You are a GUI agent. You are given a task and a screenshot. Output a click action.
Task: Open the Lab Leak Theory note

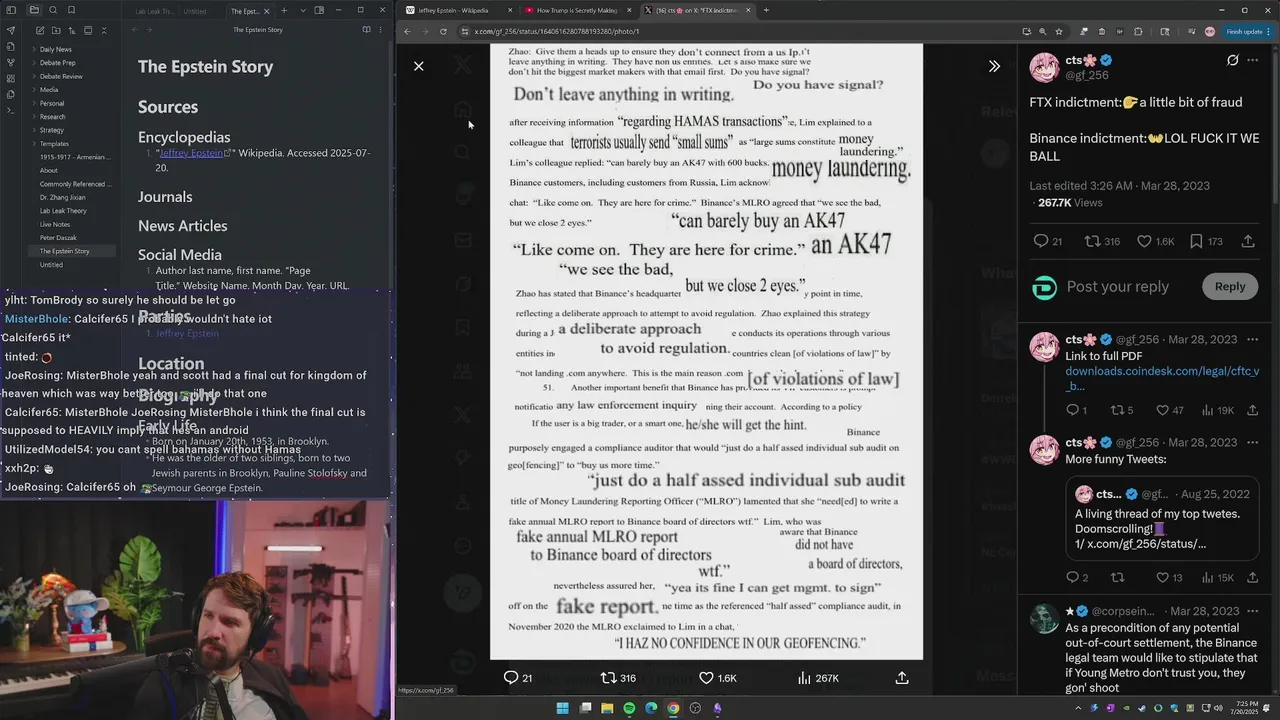[63, 211]
